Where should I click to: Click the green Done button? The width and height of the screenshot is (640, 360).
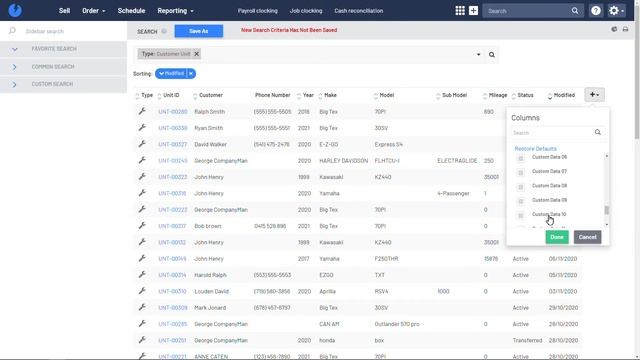pos(557,237)
